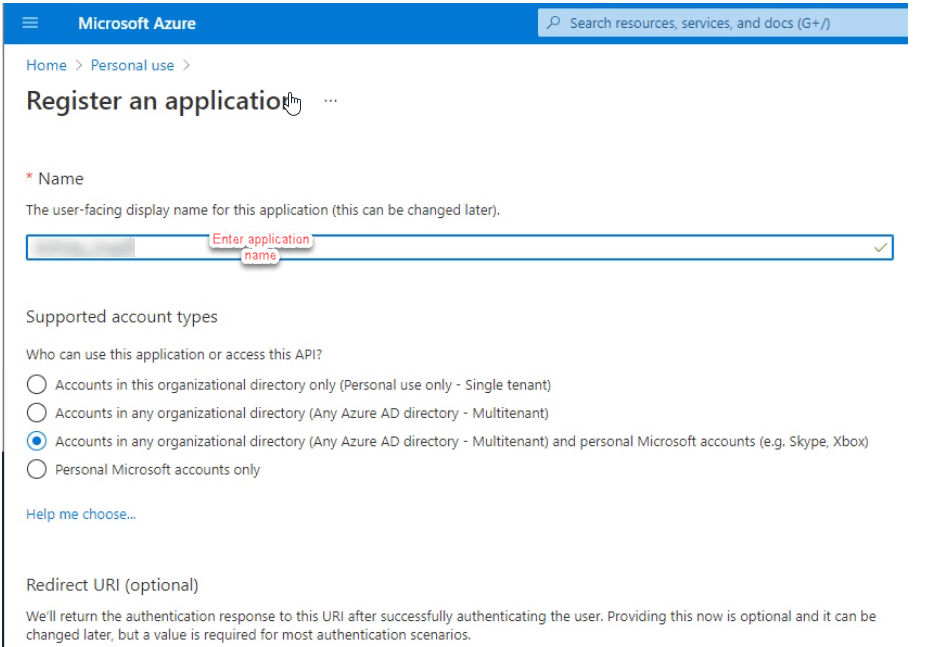Navigate to Personal use breadcrumb

[132, 66]
